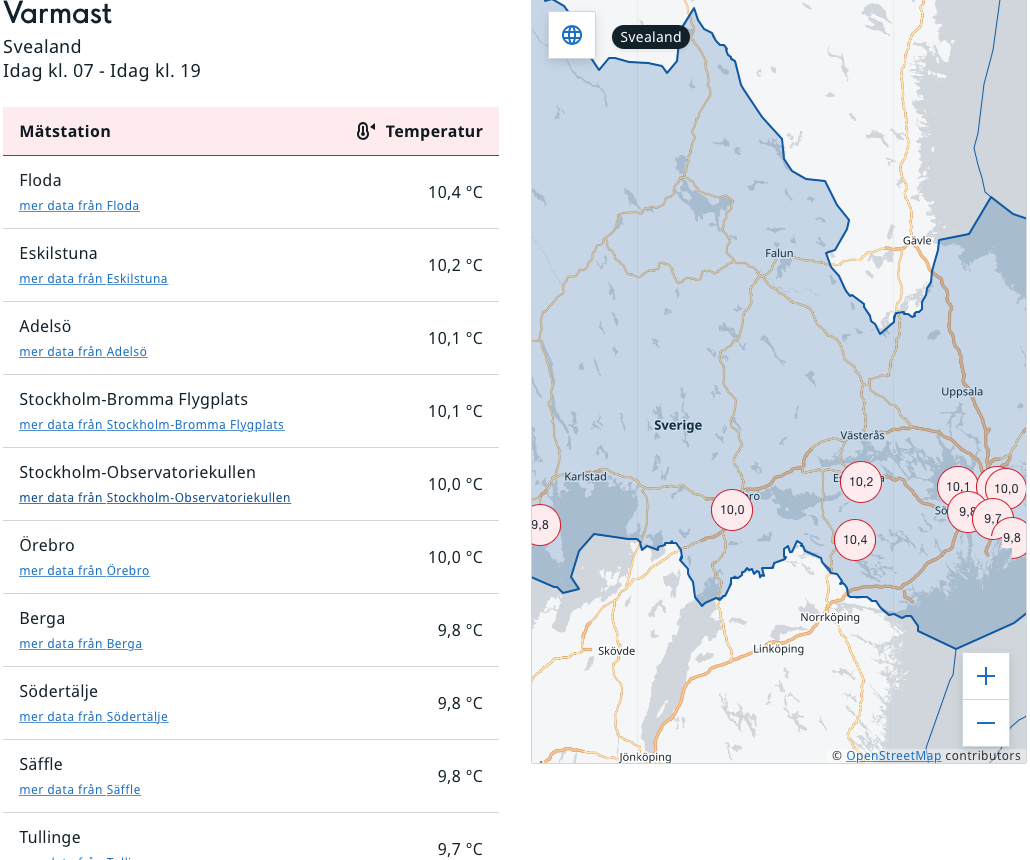The image size is (1030, 860).
Task: Click the Svealand map label tooltip
Action: 650,37
